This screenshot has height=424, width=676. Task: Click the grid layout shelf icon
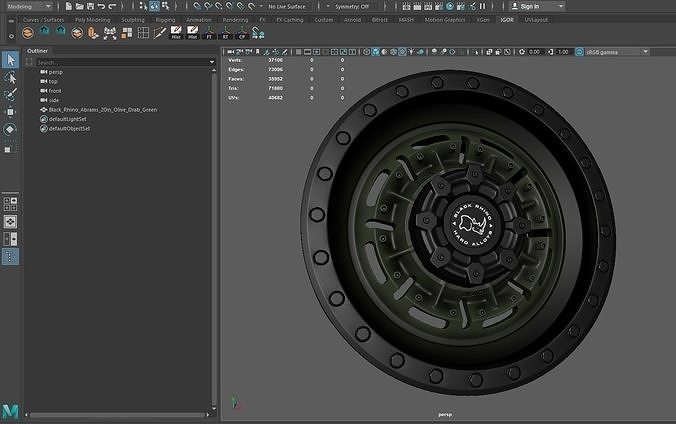tap(143, 33)
